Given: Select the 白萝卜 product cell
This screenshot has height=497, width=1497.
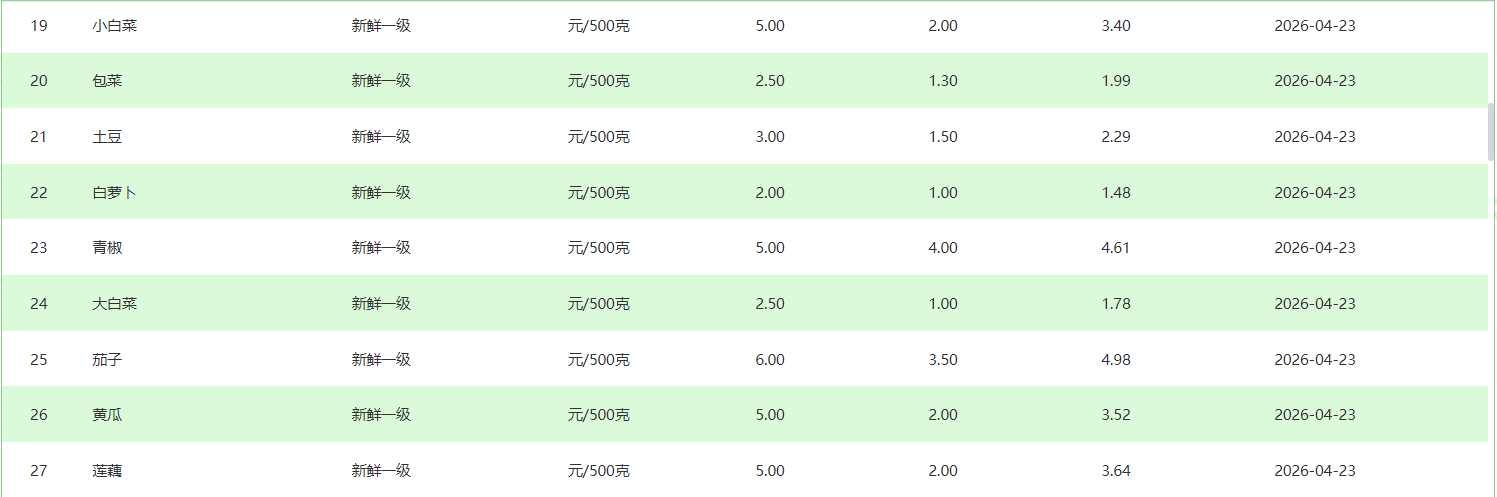Looking at the screenshot, I should click(x=114, y=193).
